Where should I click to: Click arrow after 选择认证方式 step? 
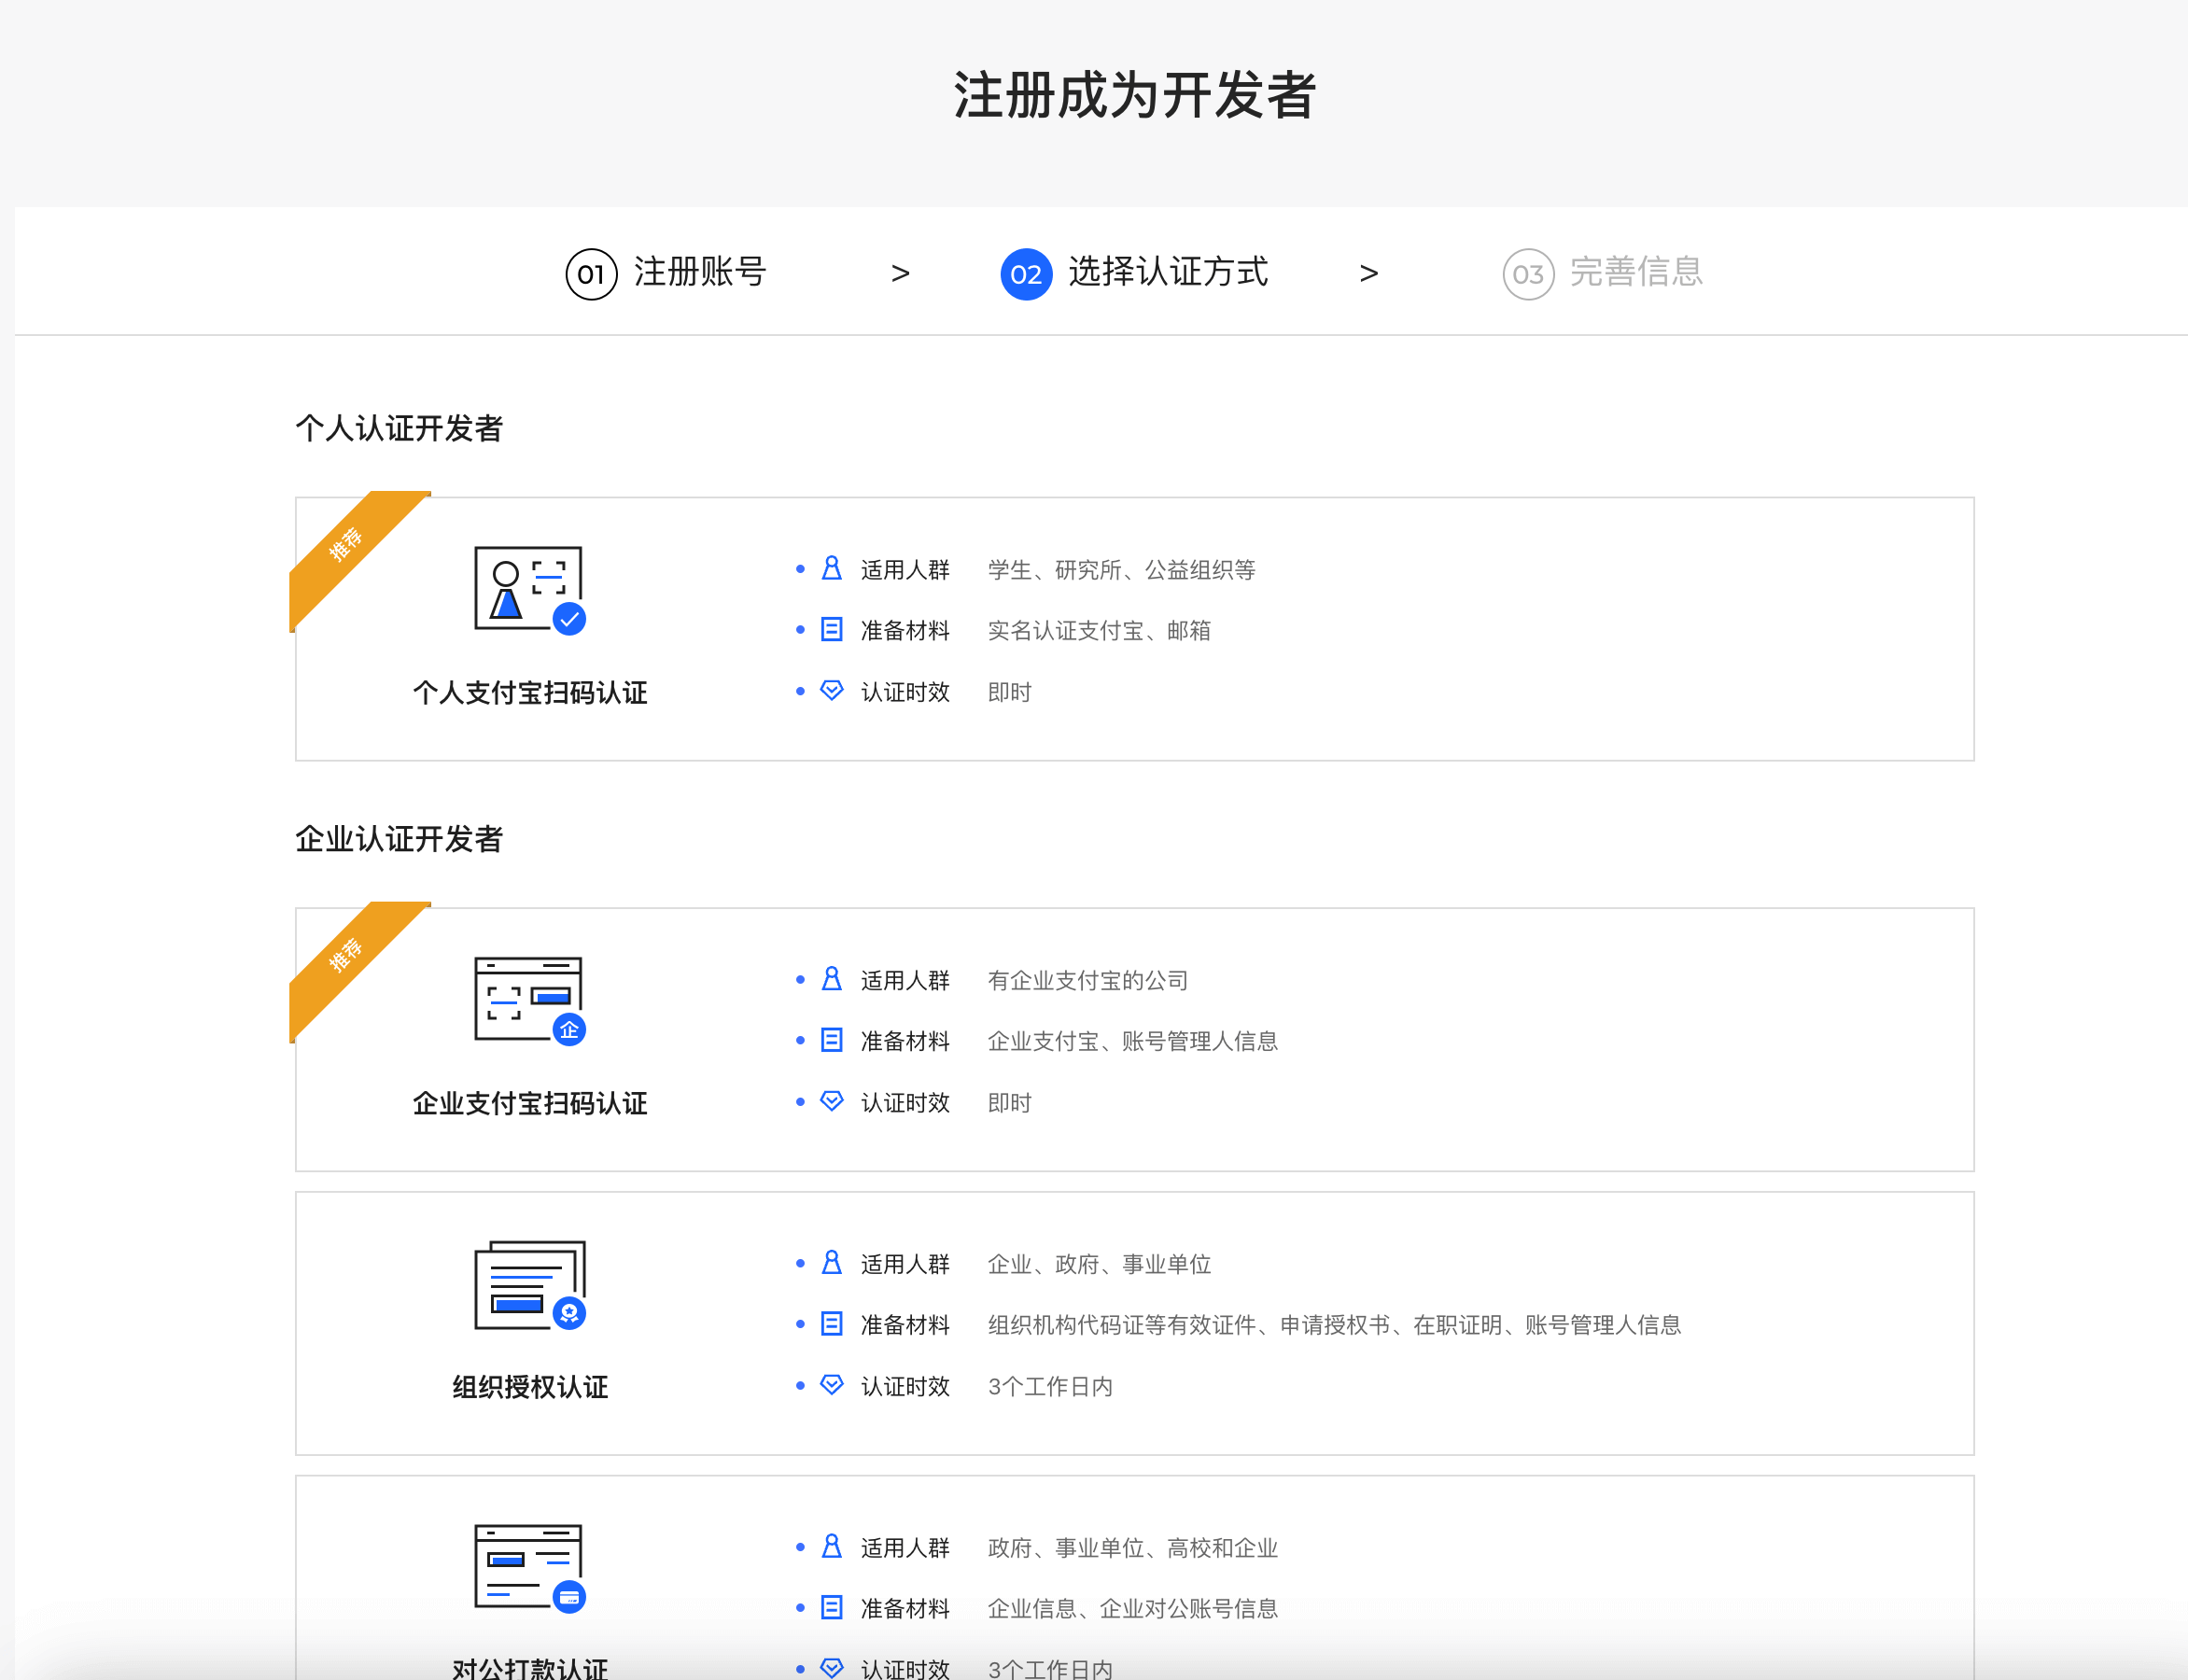click(1369, 273)
